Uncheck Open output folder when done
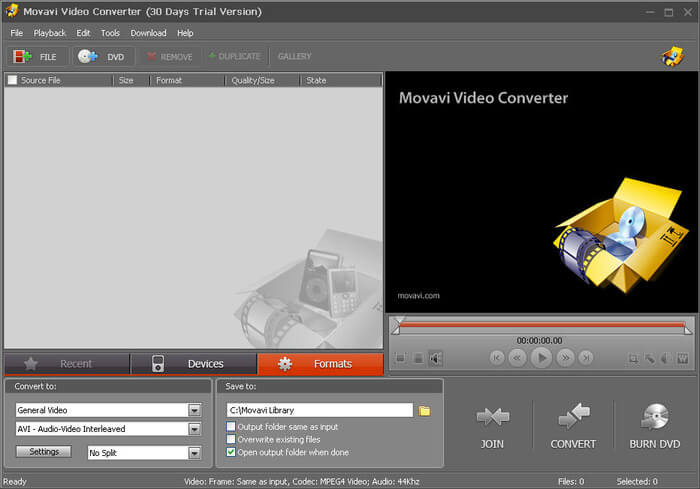Viewport: 700px width, 489px height. [231, 452]
